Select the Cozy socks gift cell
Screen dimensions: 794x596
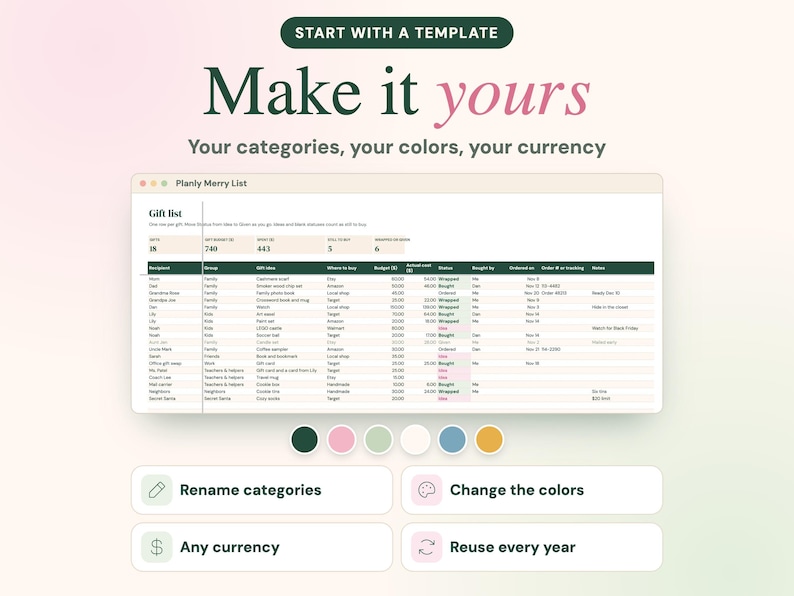268,399
